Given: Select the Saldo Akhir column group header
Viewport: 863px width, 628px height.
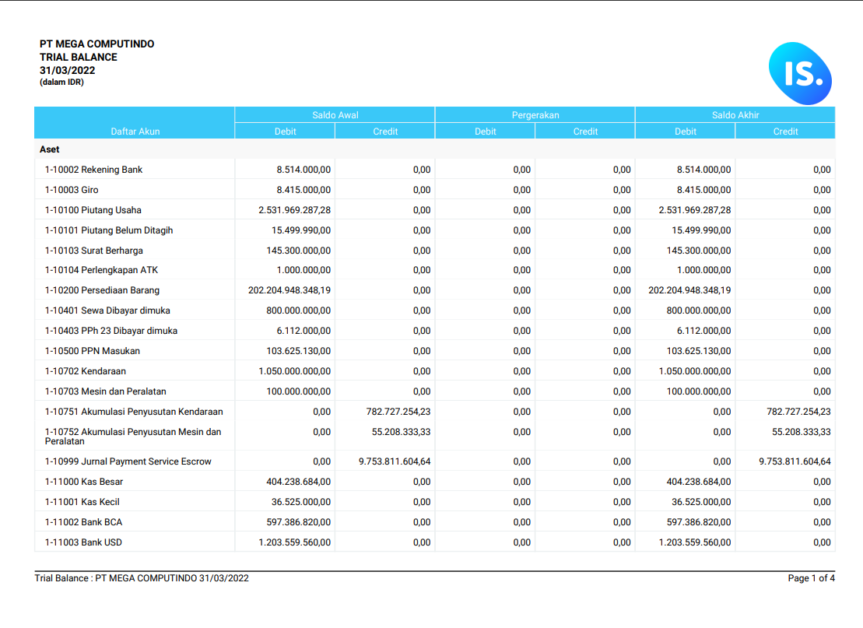Looking at the screenshot, I should 735,115.
